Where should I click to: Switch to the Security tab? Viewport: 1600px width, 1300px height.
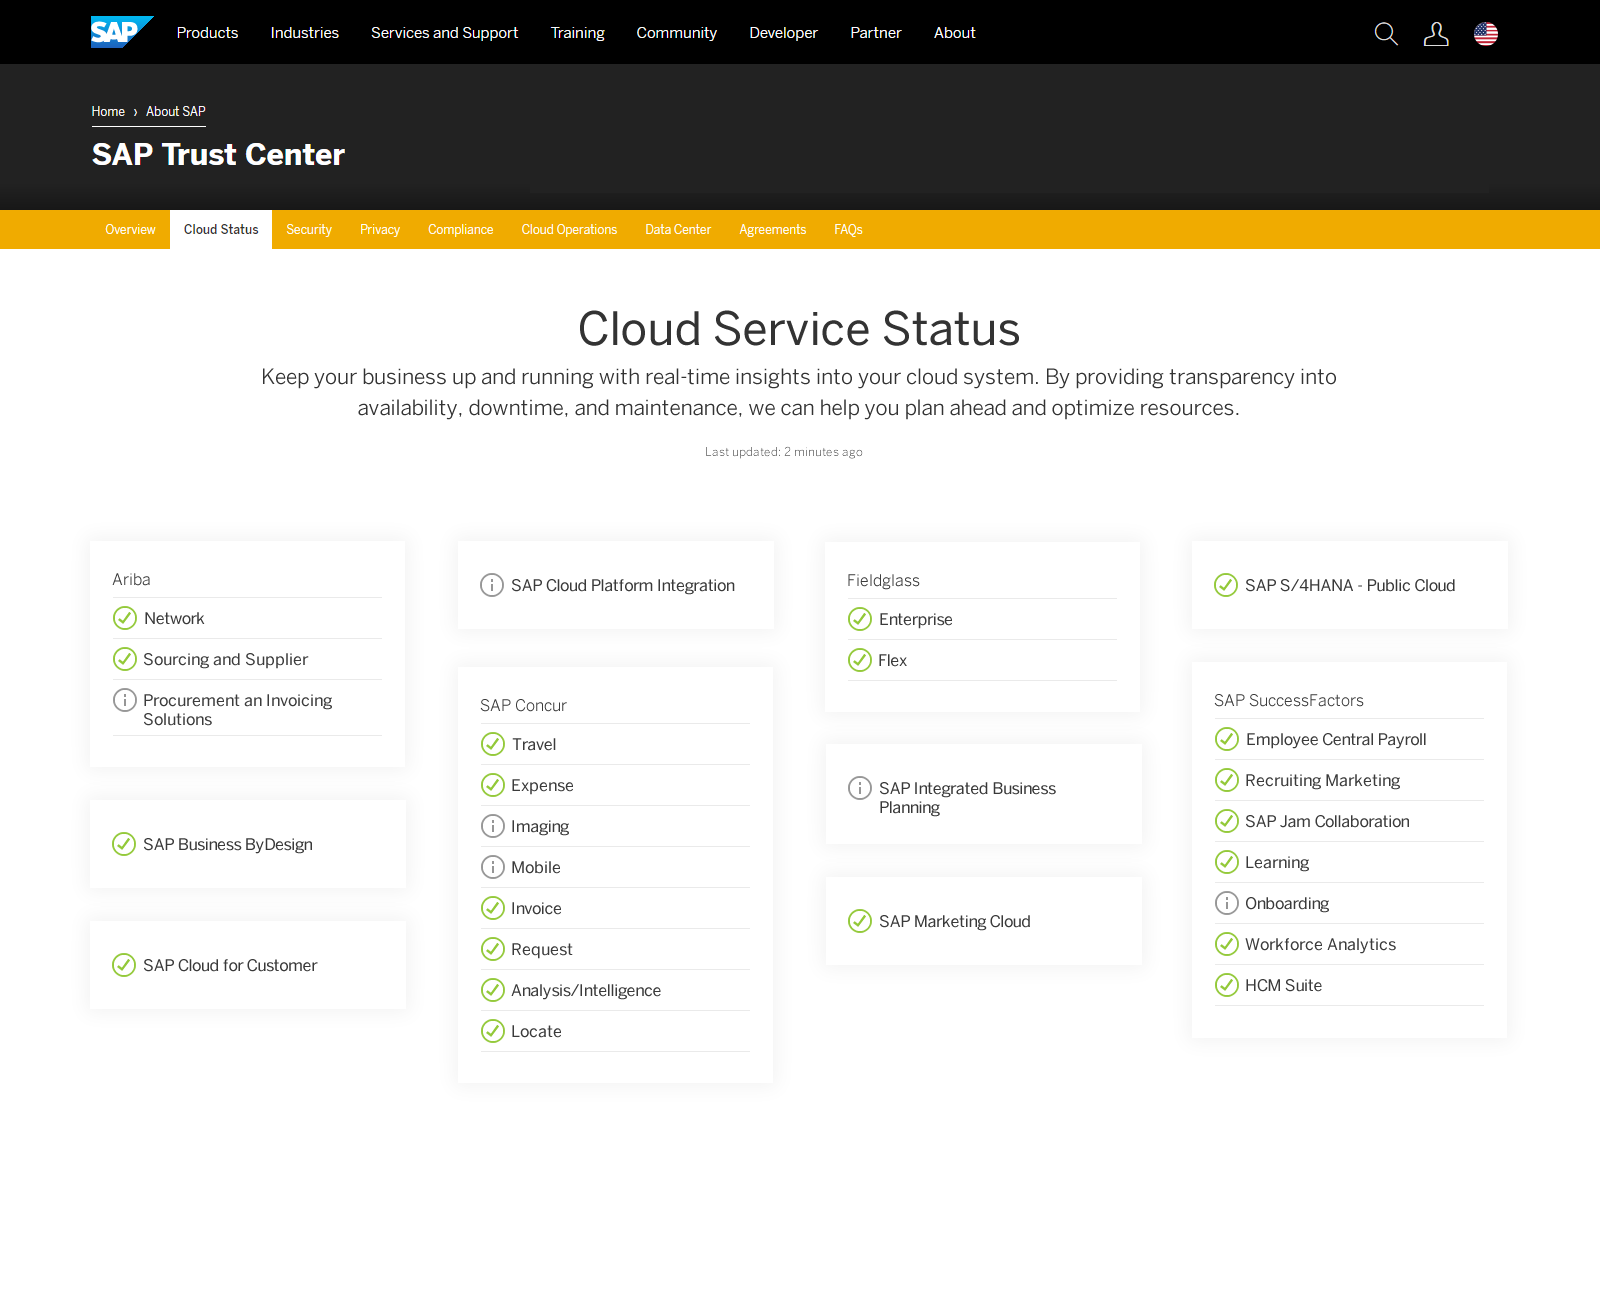[x=309, y=230]
